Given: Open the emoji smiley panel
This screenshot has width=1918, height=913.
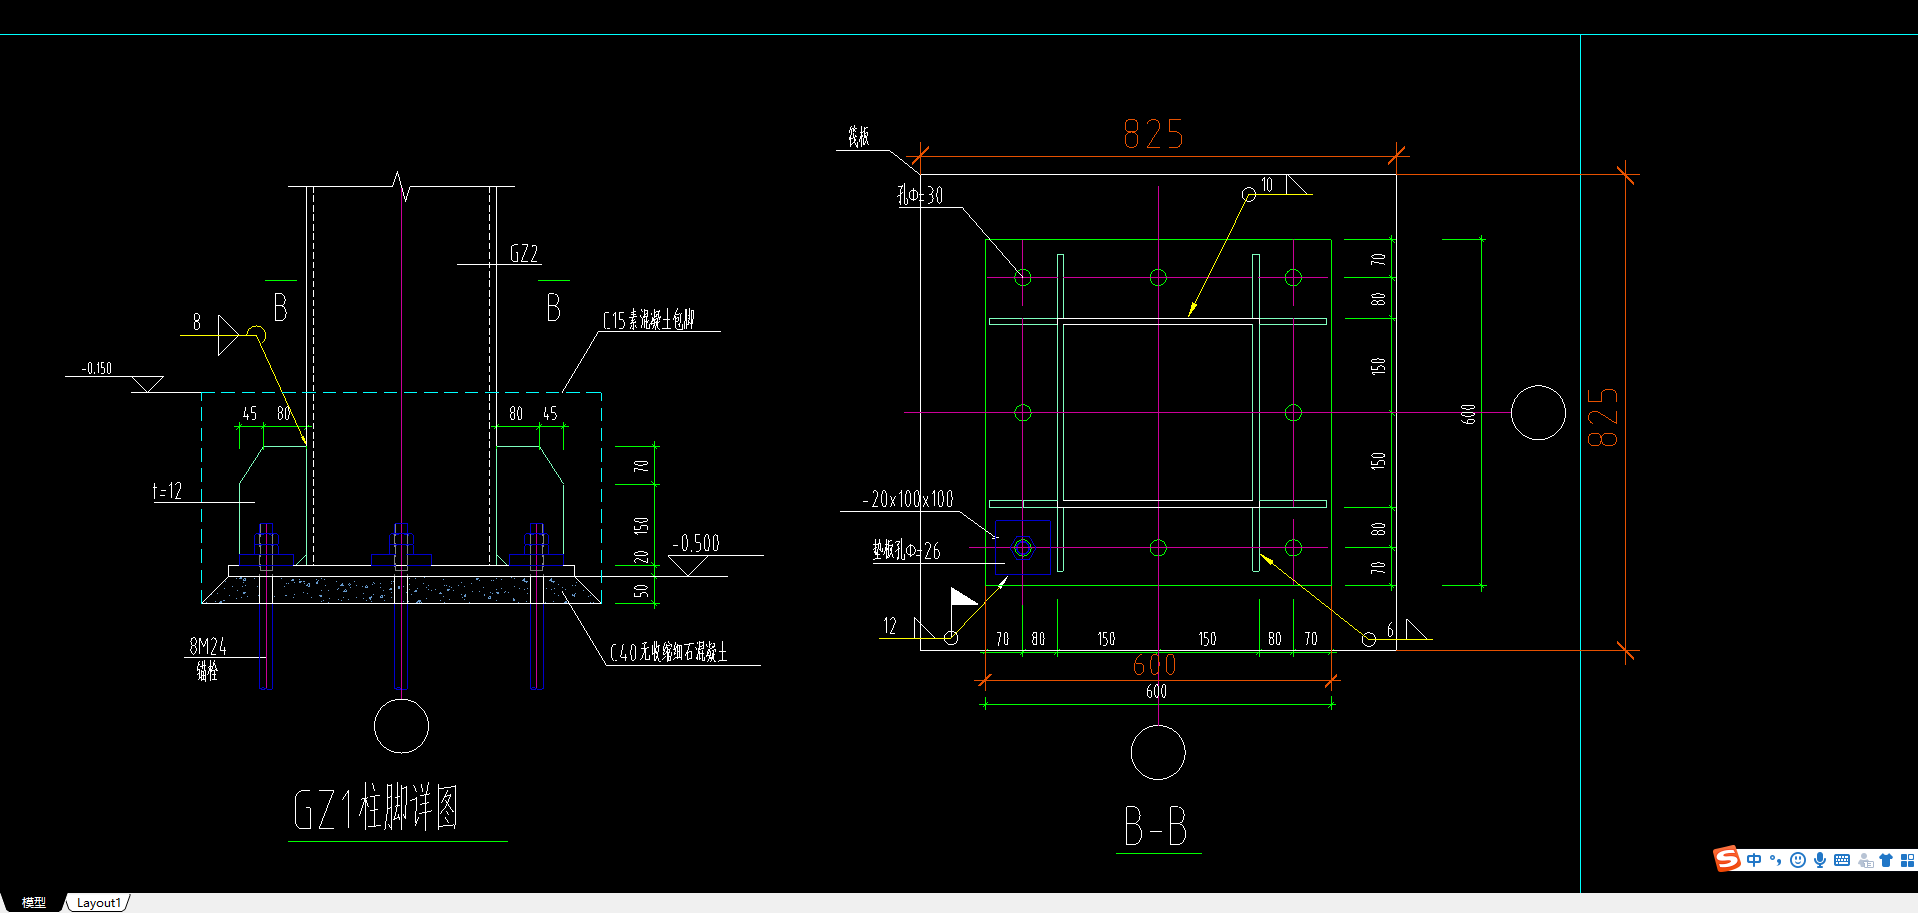Looking at the screenshot, I should point(1798,860).
